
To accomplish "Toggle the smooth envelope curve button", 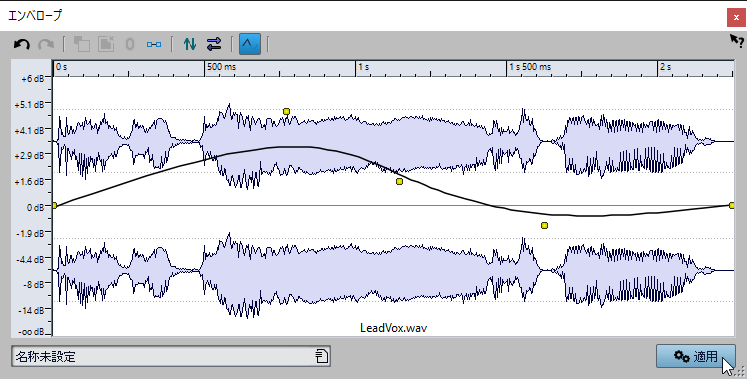I will pyautogui.click(x=250, y=44).
